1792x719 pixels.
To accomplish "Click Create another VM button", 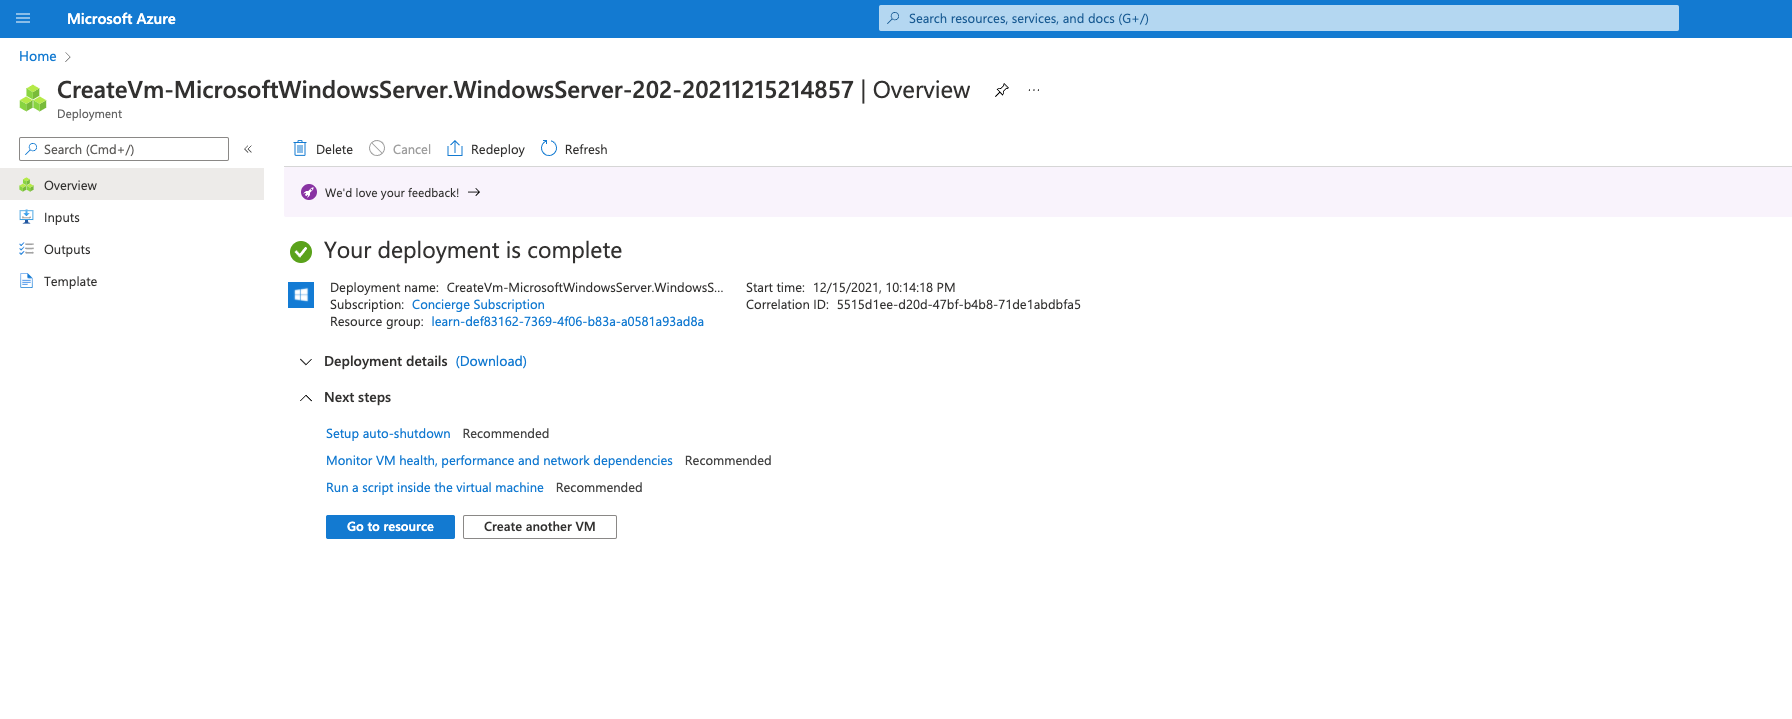I will pyautogui.click(x=539, y=527).
